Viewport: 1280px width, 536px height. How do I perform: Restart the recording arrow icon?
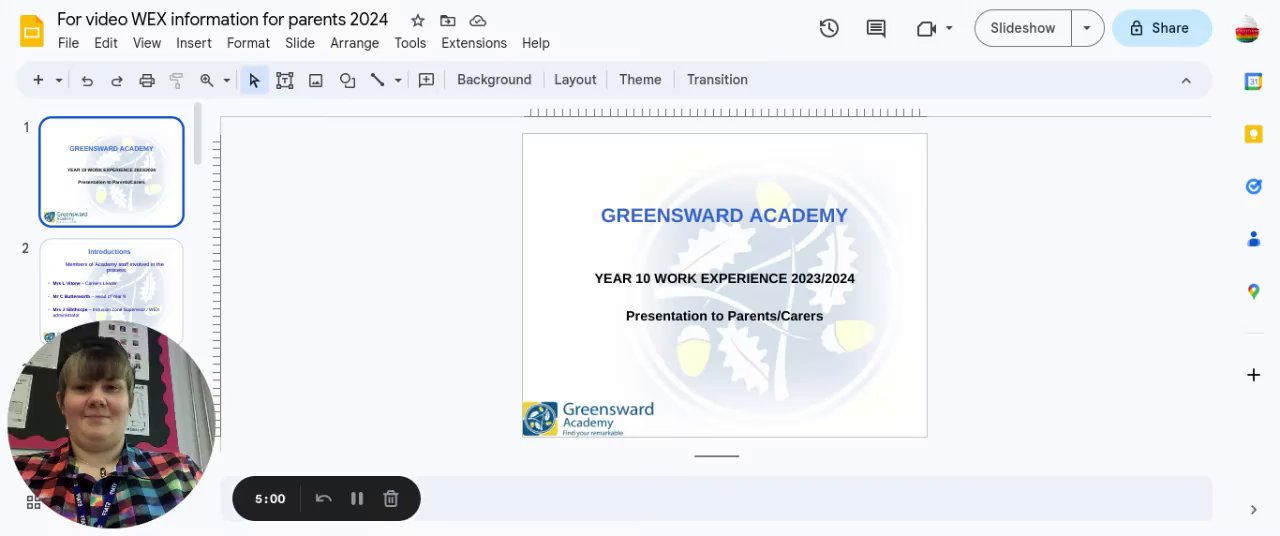(323, 498)
